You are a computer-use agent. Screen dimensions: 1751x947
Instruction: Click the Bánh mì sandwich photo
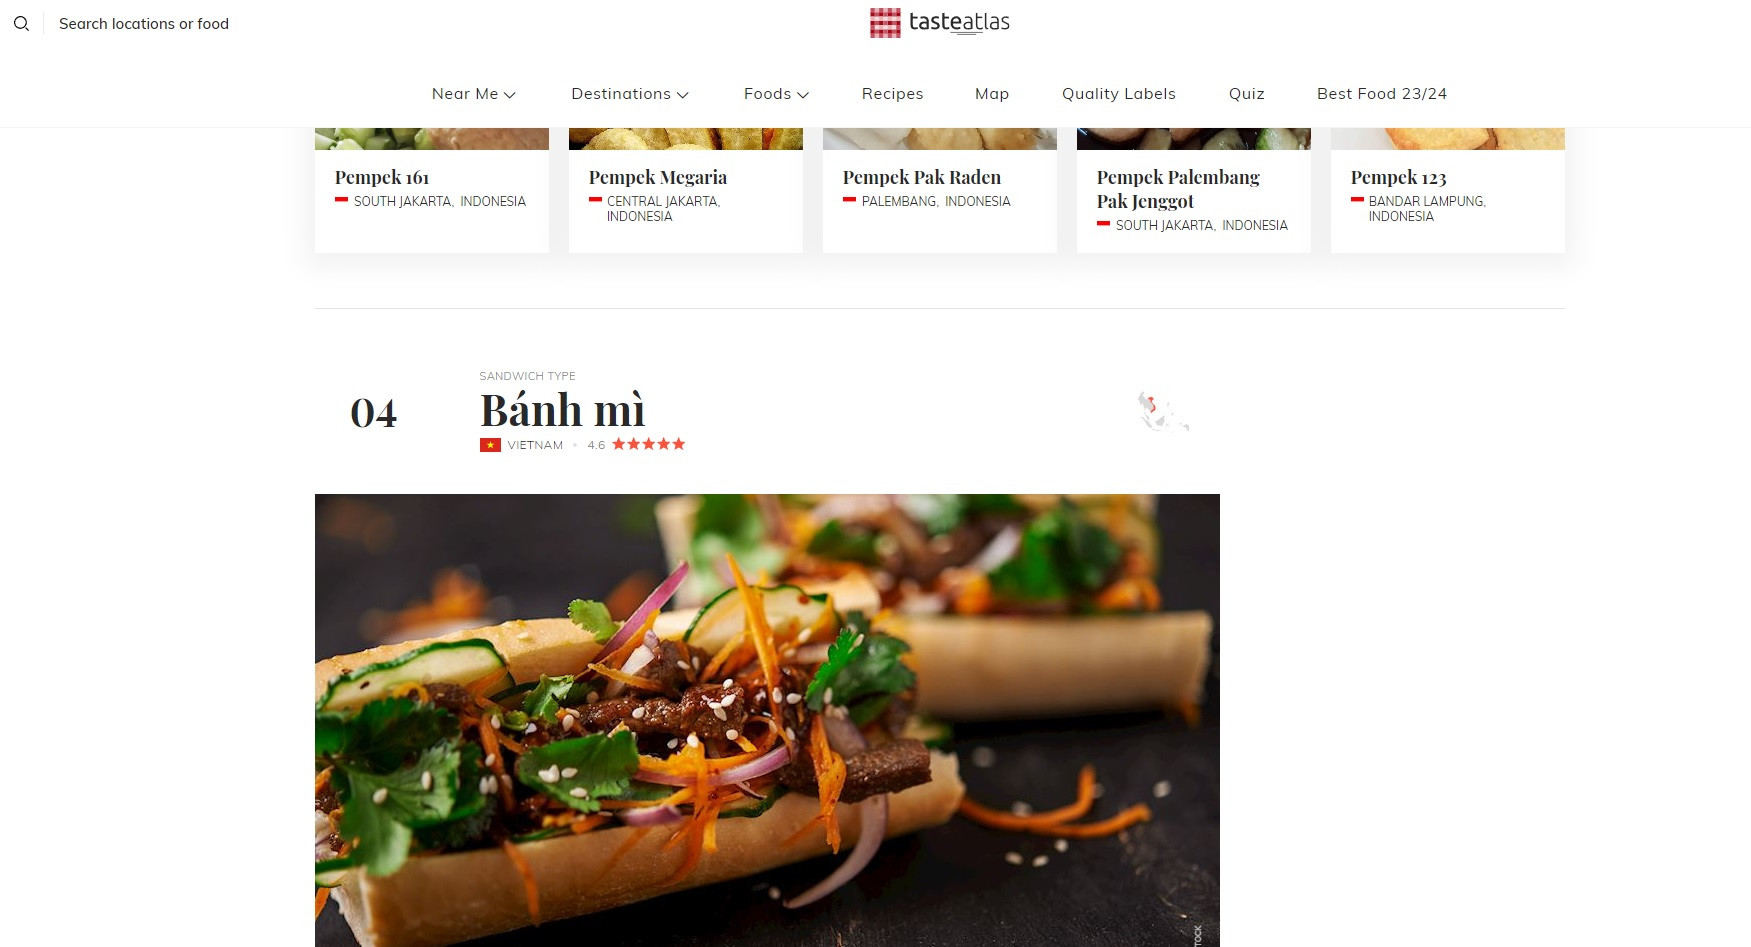[767, 720]
